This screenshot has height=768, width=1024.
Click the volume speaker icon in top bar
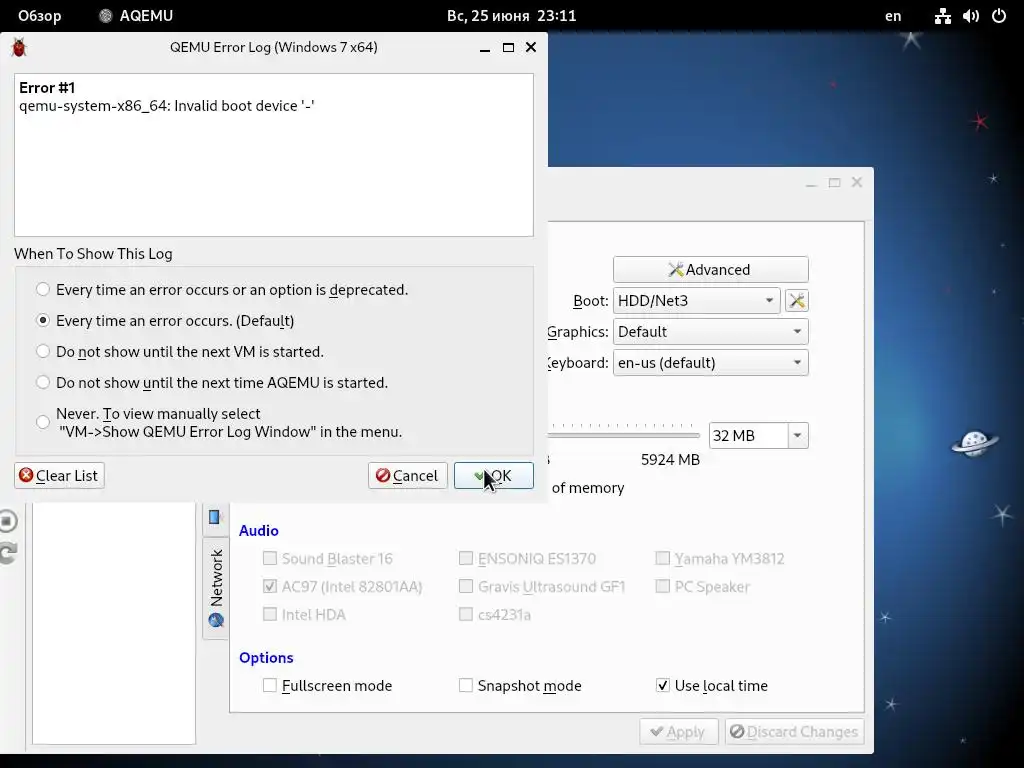[x=970, y=16]
